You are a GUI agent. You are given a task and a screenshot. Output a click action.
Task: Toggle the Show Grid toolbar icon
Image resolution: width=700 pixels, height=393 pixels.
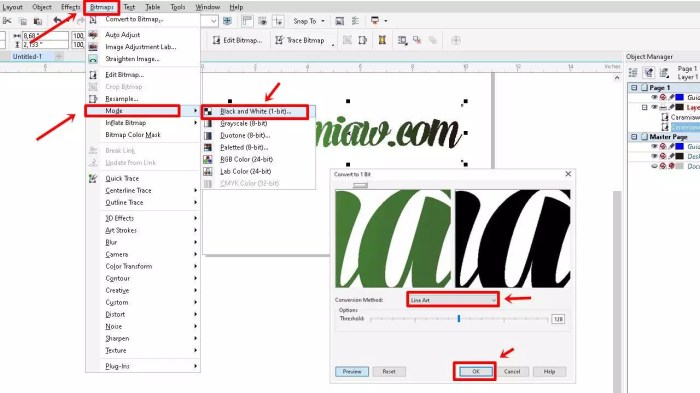262,21
